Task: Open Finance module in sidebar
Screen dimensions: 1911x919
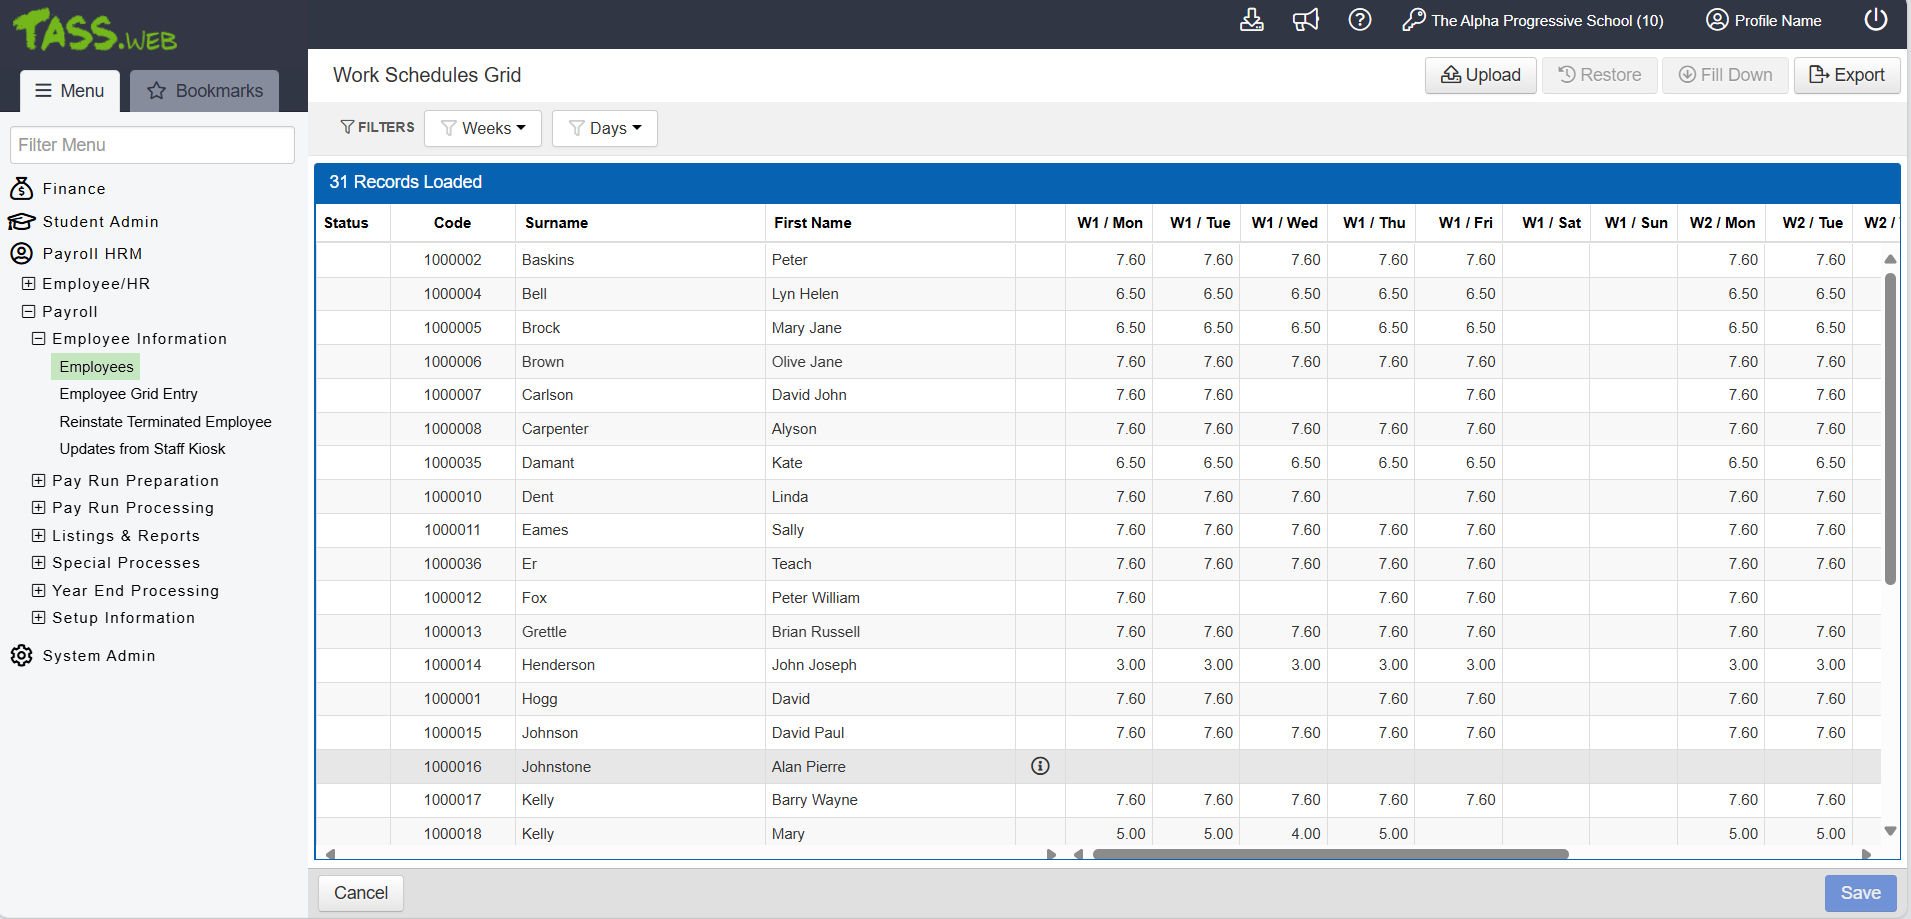Action: tap(73, 189)
